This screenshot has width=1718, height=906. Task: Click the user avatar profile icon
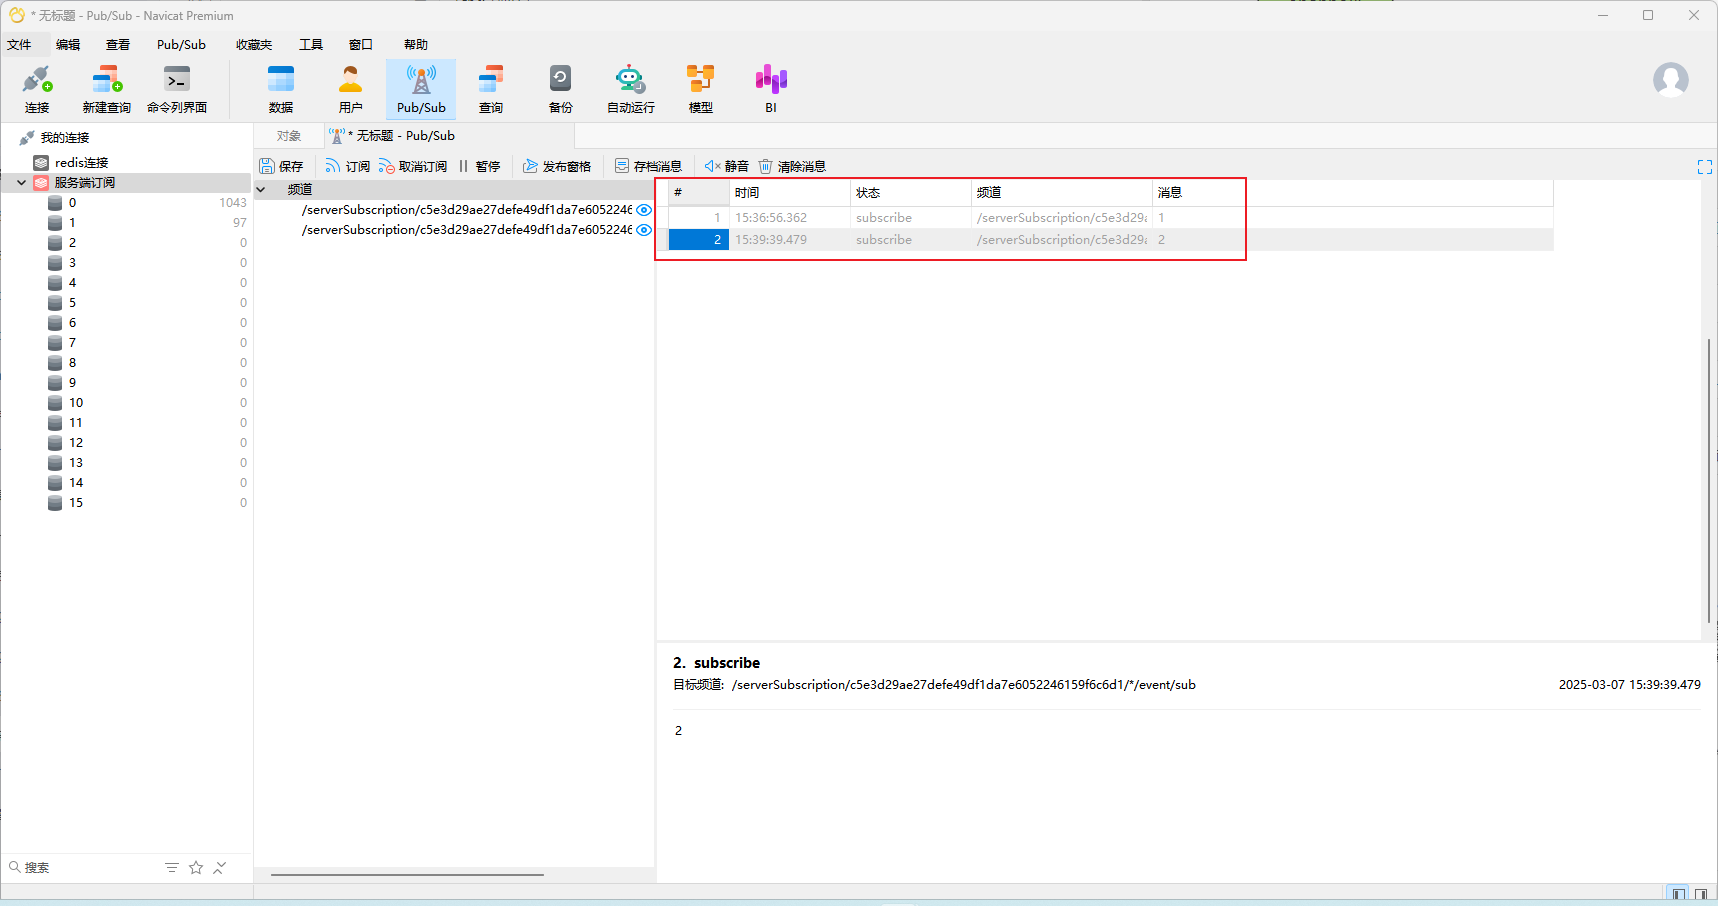point(1670,80)
